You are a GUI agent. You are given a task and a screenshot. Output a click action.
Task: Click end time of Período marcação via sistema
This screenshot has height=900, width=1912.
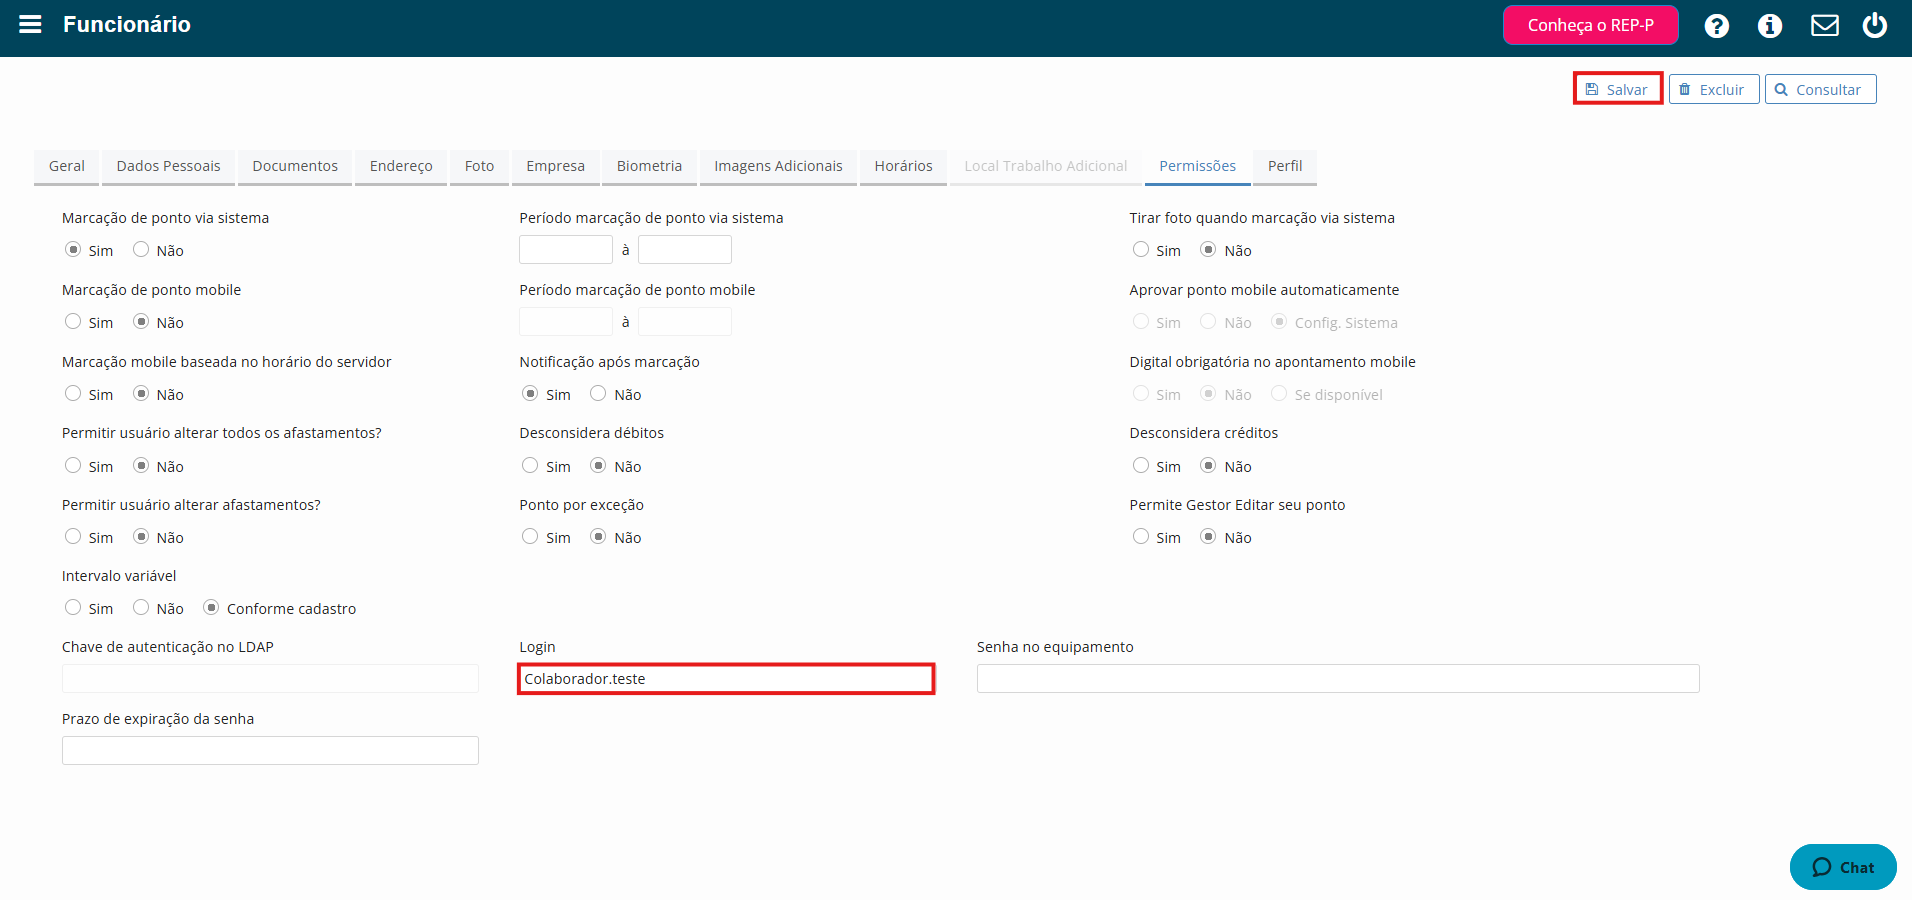point(685,249)
